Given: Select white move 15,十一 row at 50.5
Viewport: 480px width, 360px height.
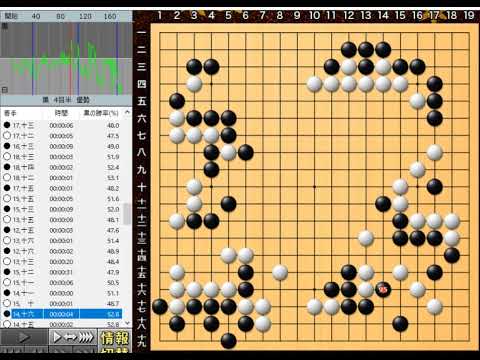Looking at the screenshot, I should pos(62,283).
